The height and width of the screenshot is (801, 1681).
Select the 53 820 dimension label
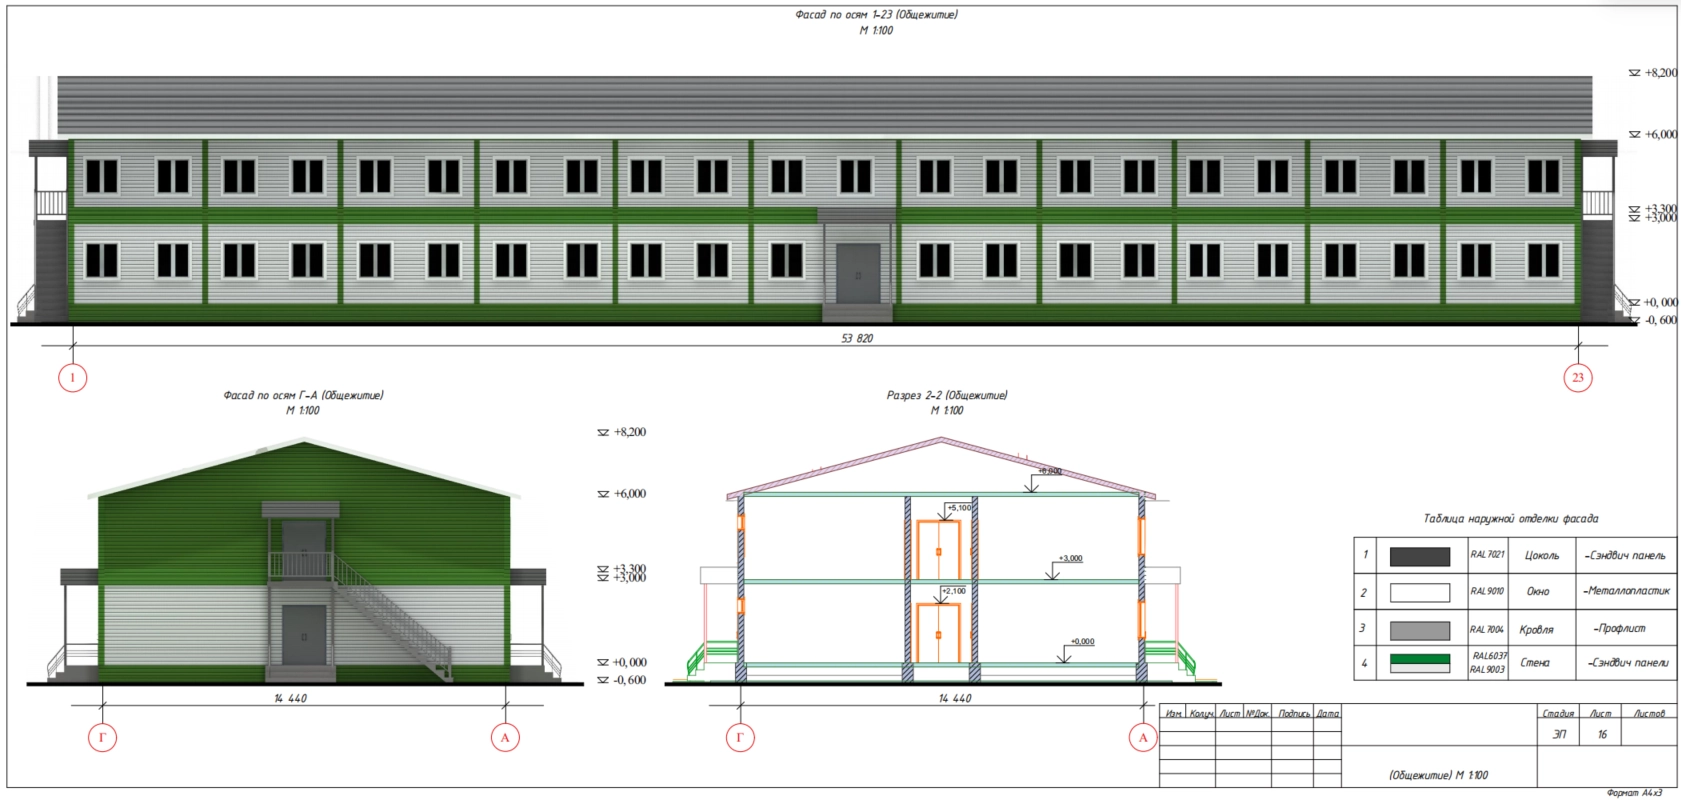(857, 338)
